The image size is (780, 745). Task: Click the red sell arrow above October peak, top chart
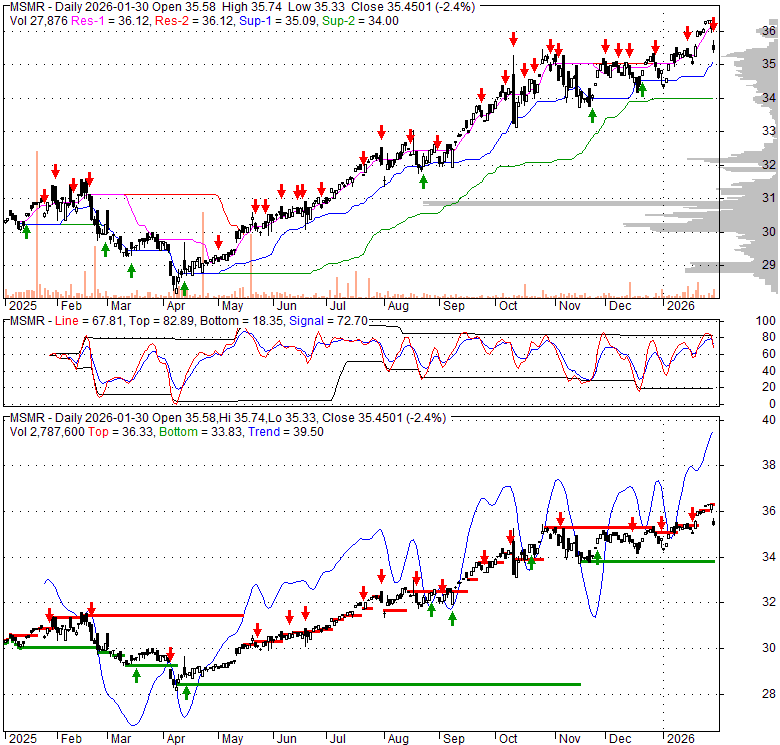513,39
